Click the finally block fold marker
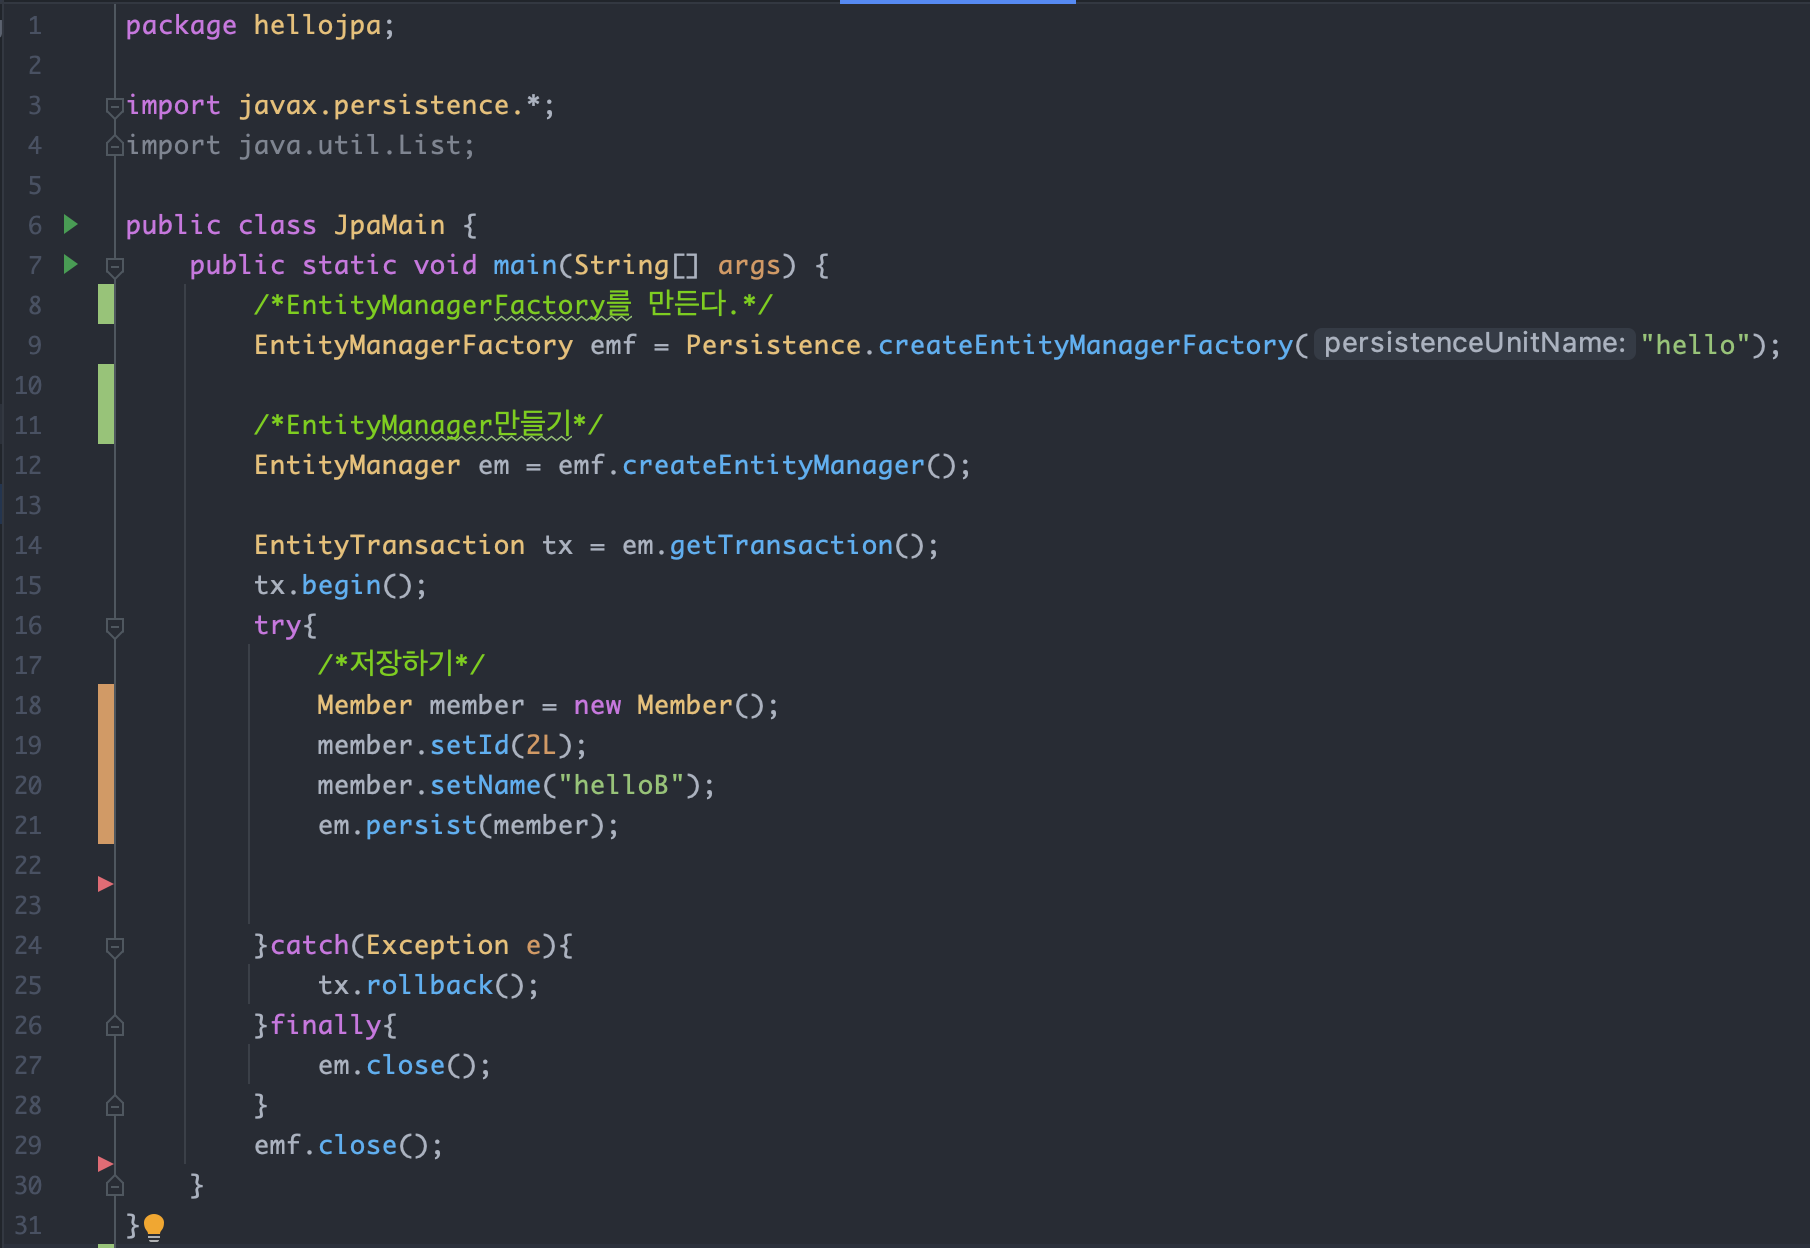This screenshot has height=1248, width=1810. tap(115, 1026)
